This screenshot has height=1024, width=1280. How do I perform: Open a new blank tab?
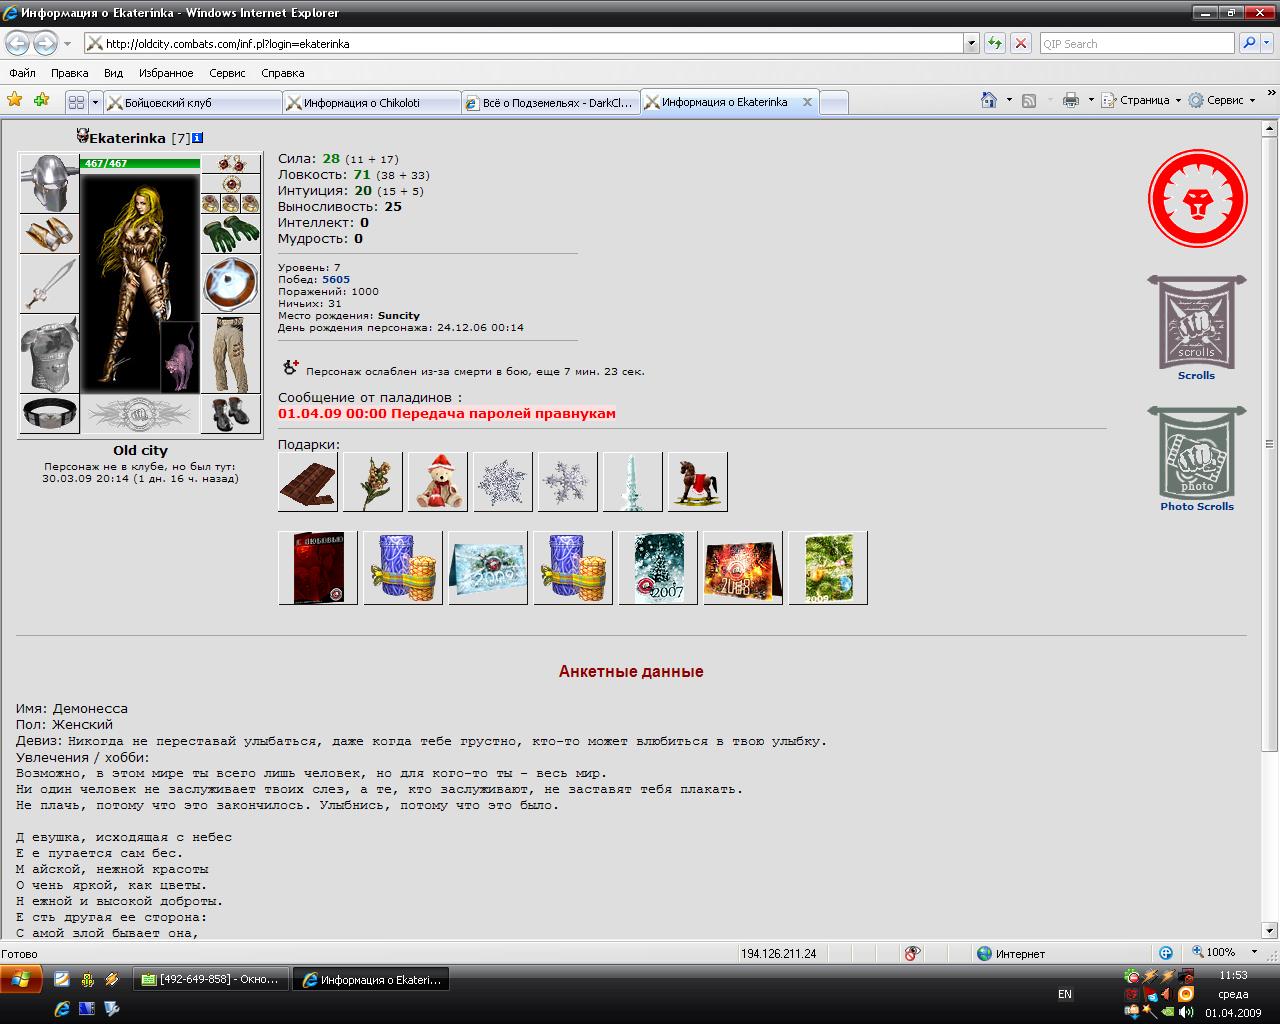834,102
